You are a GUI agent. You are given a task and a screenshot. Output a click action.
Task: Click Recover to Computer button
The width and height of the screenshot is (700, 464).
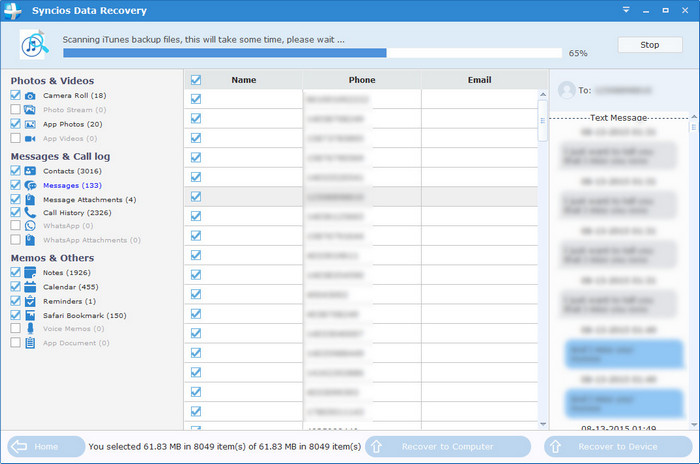448,447
